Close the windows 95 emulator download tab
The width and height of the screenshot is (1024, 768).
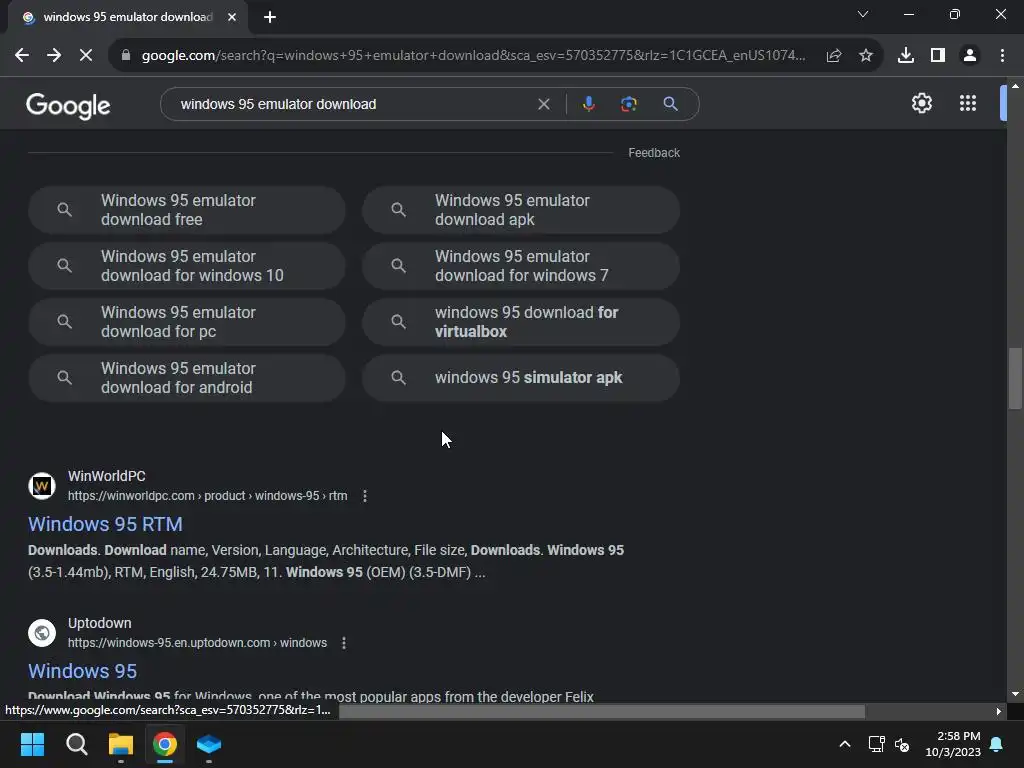tap(232, 17)
